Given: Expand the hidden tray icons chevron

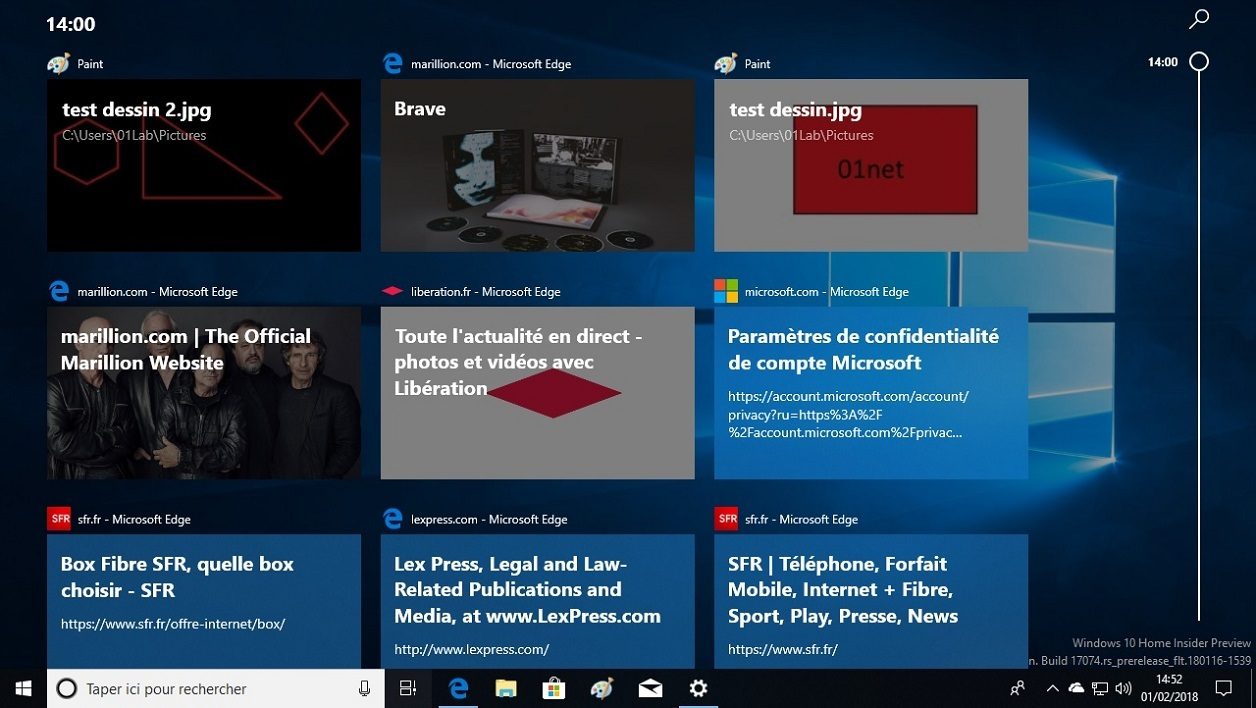Looking at the screenshot, I should [x=1052, y=688].
